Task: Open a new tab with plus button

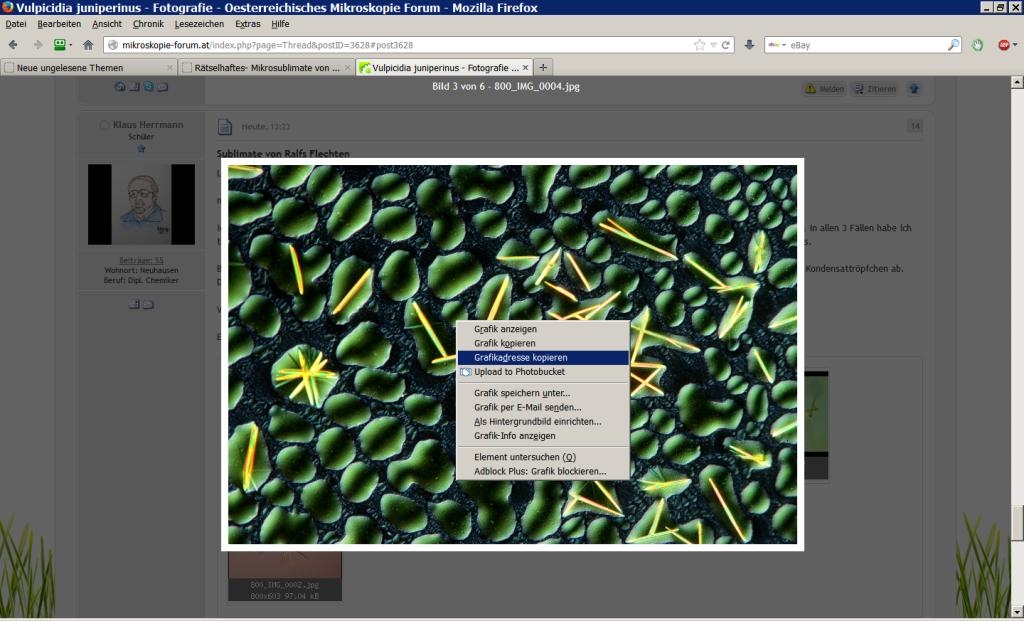Action: (x=543, y=68)
